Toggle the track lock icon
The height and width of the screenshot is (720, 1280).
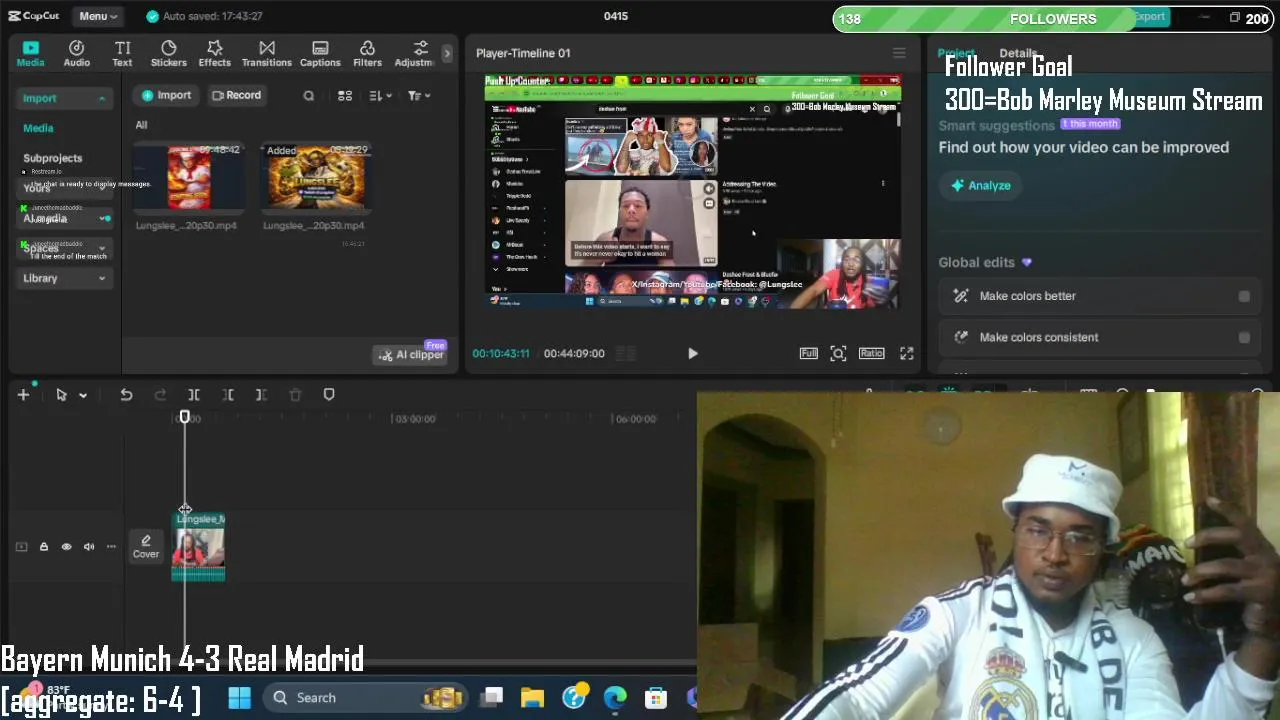(44, 547)
